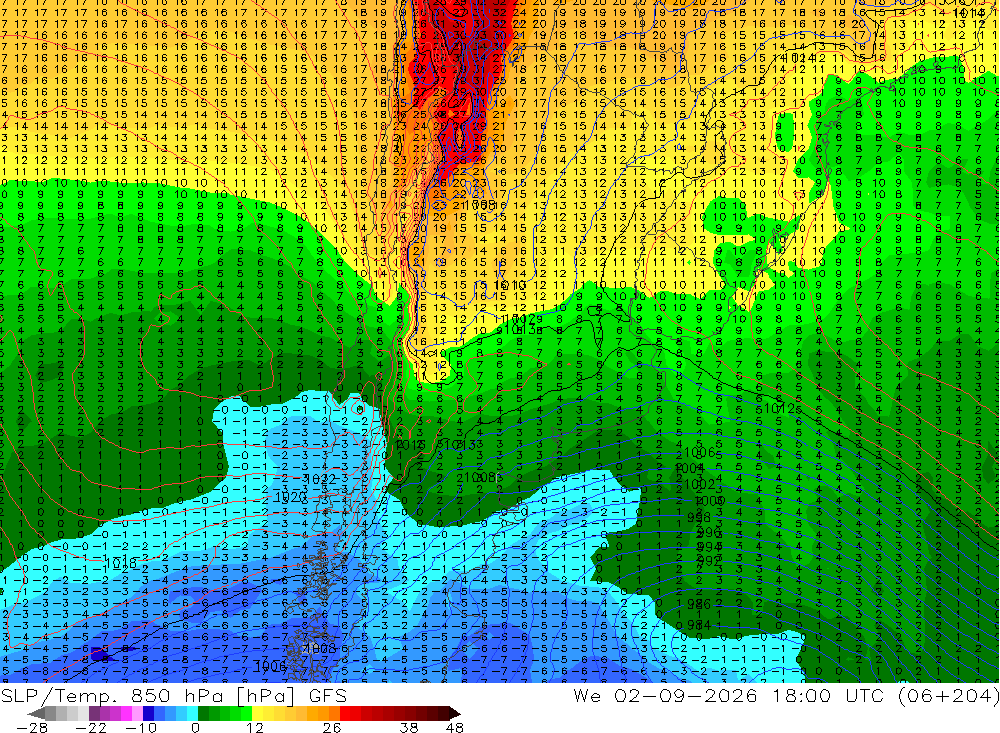Click the '-28' label on the color legend
This screenshot has width=1000, height=733.
tap(32, 727)
